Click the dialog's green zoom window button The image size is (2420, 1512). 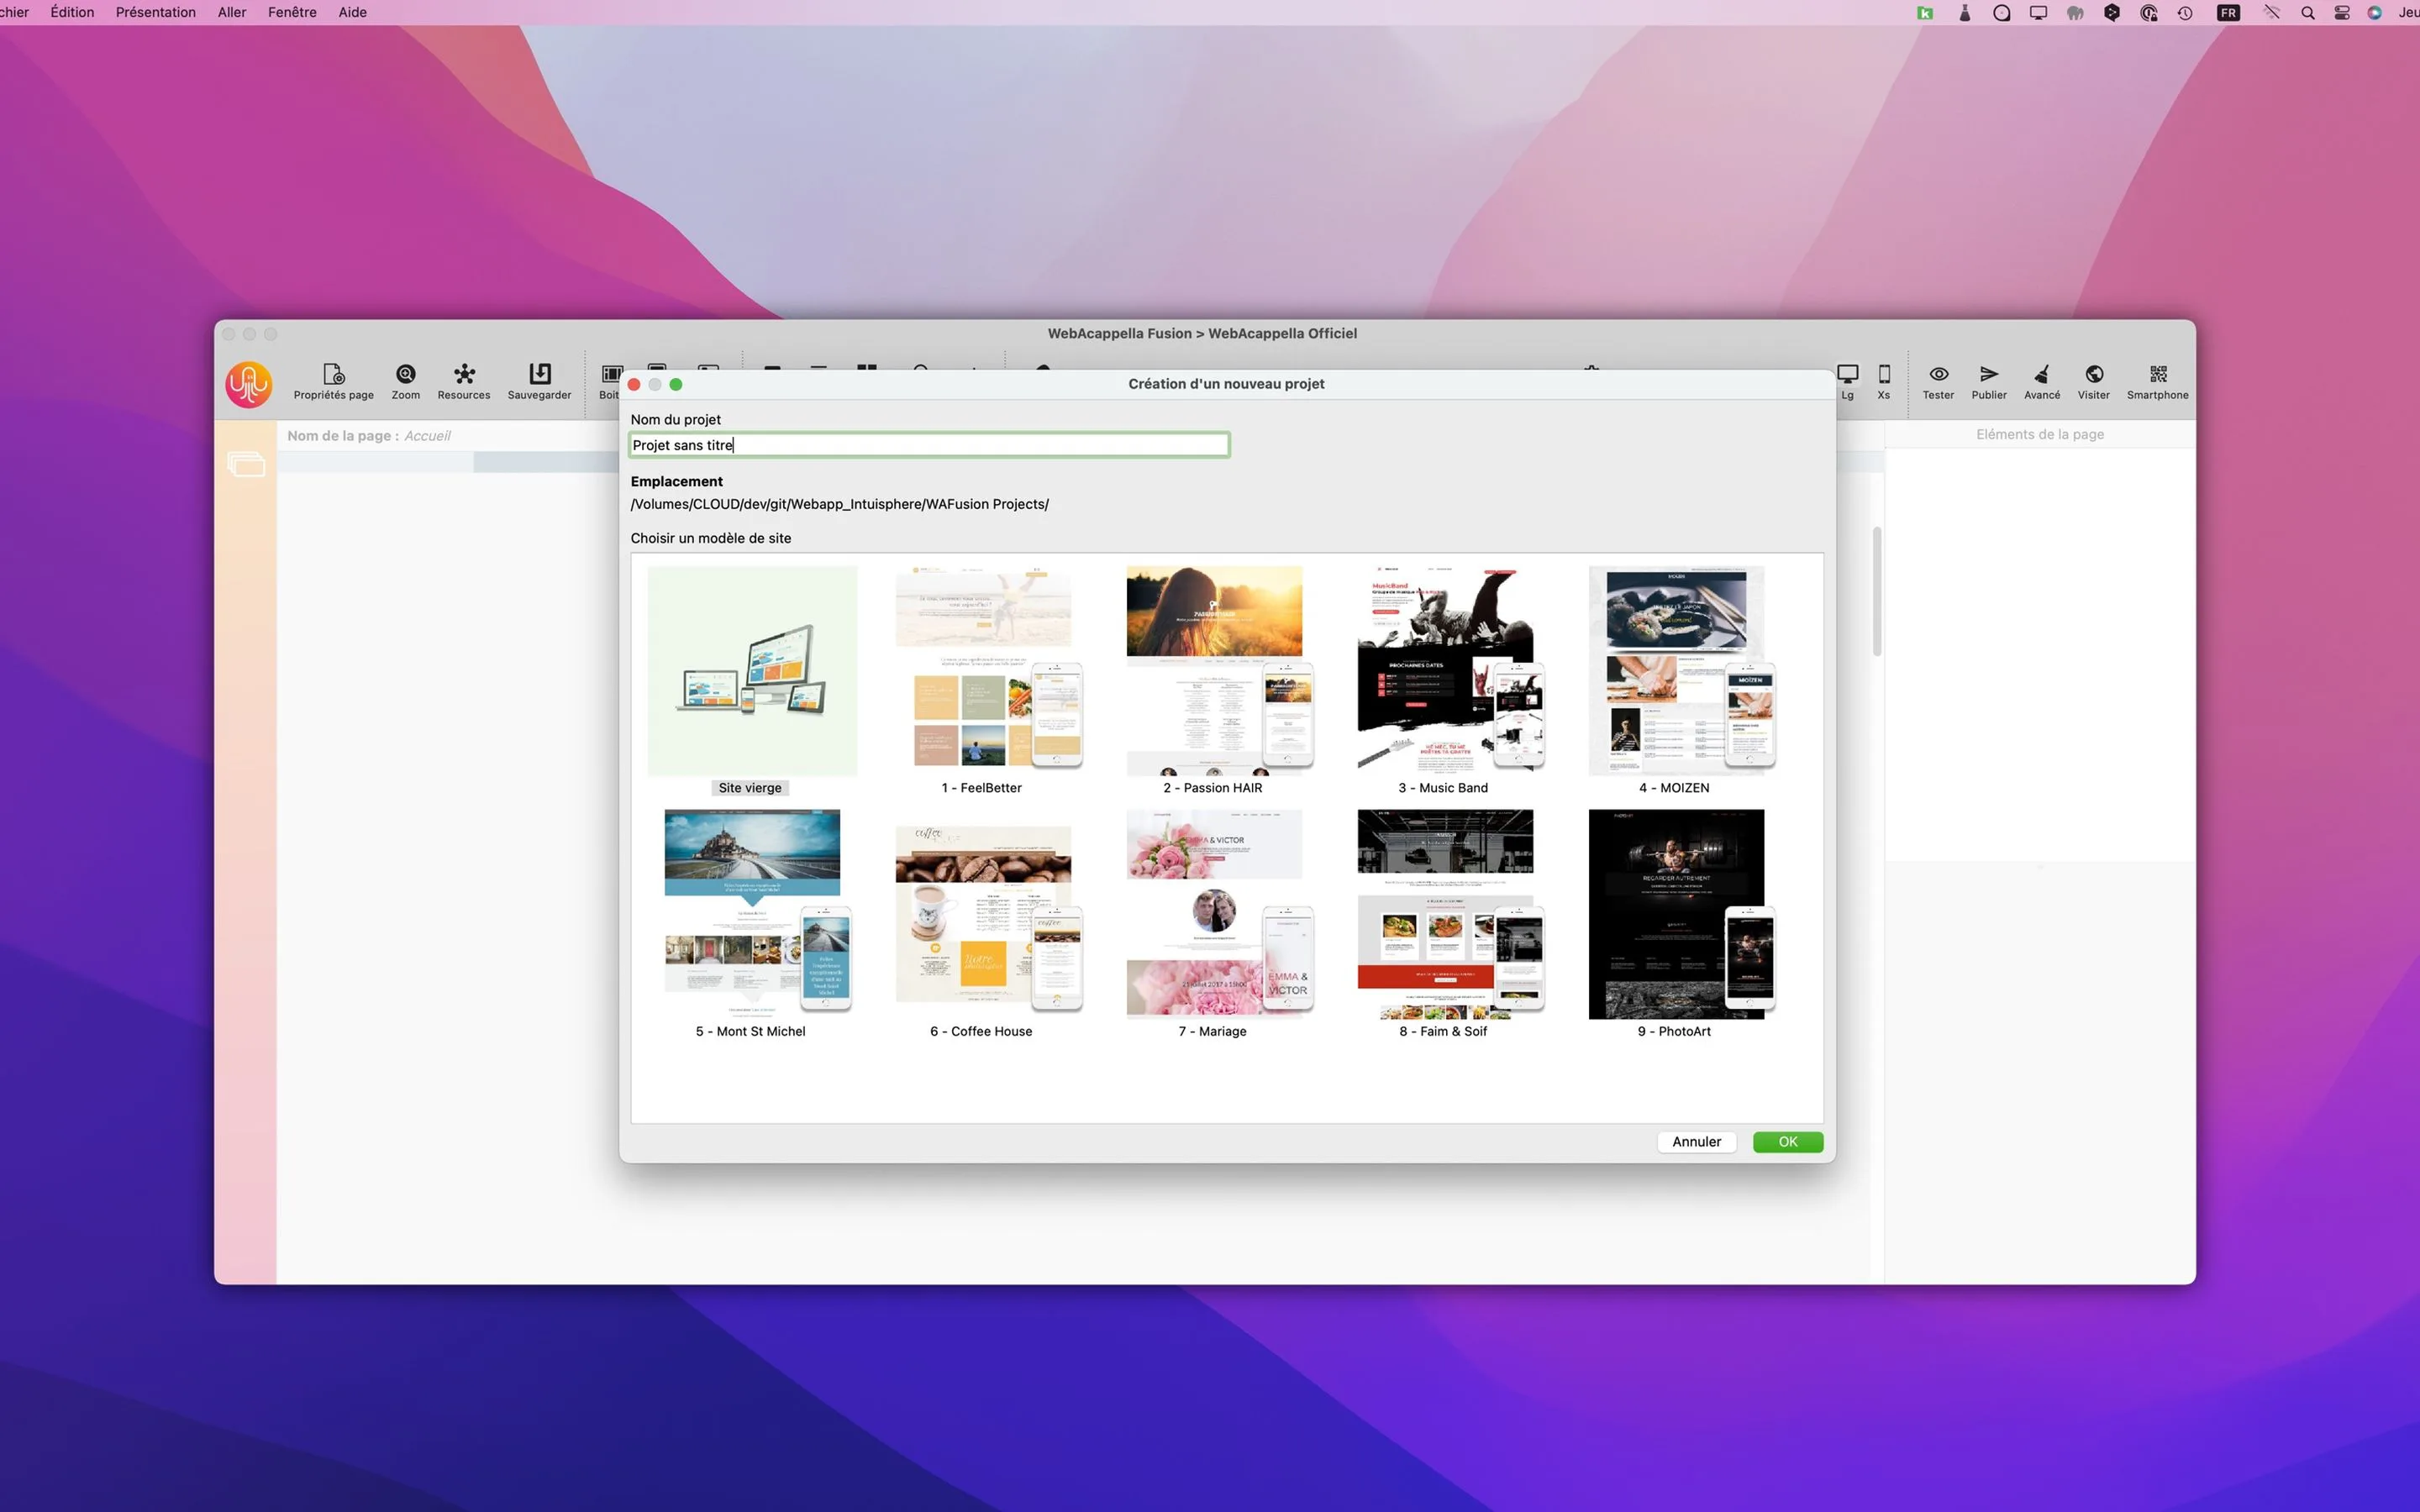pos(676,384)
